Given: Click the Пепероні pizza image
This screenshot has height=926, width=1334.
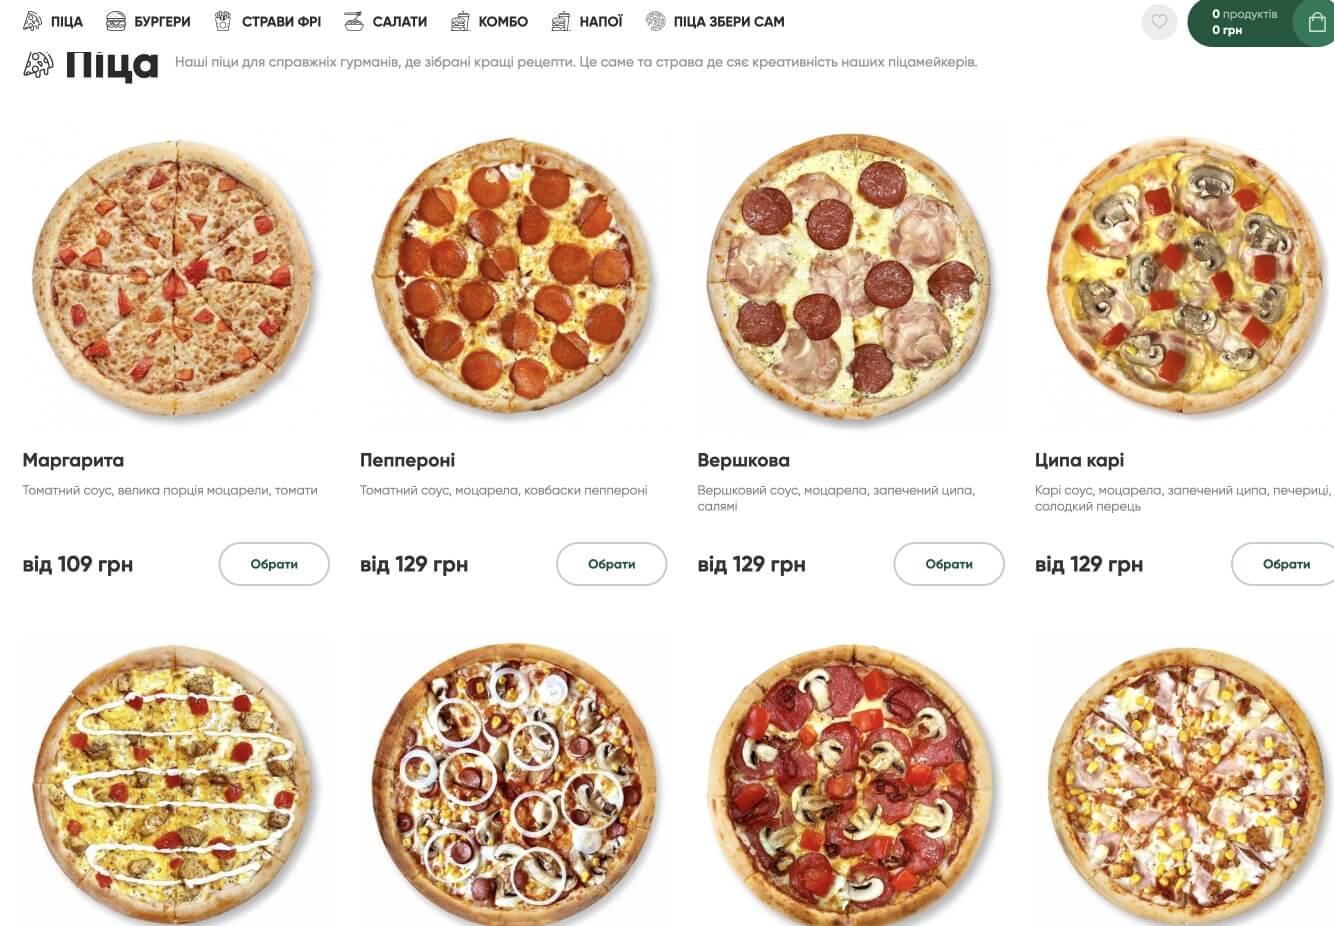Looking at the screenshot, I should point(511,277).
